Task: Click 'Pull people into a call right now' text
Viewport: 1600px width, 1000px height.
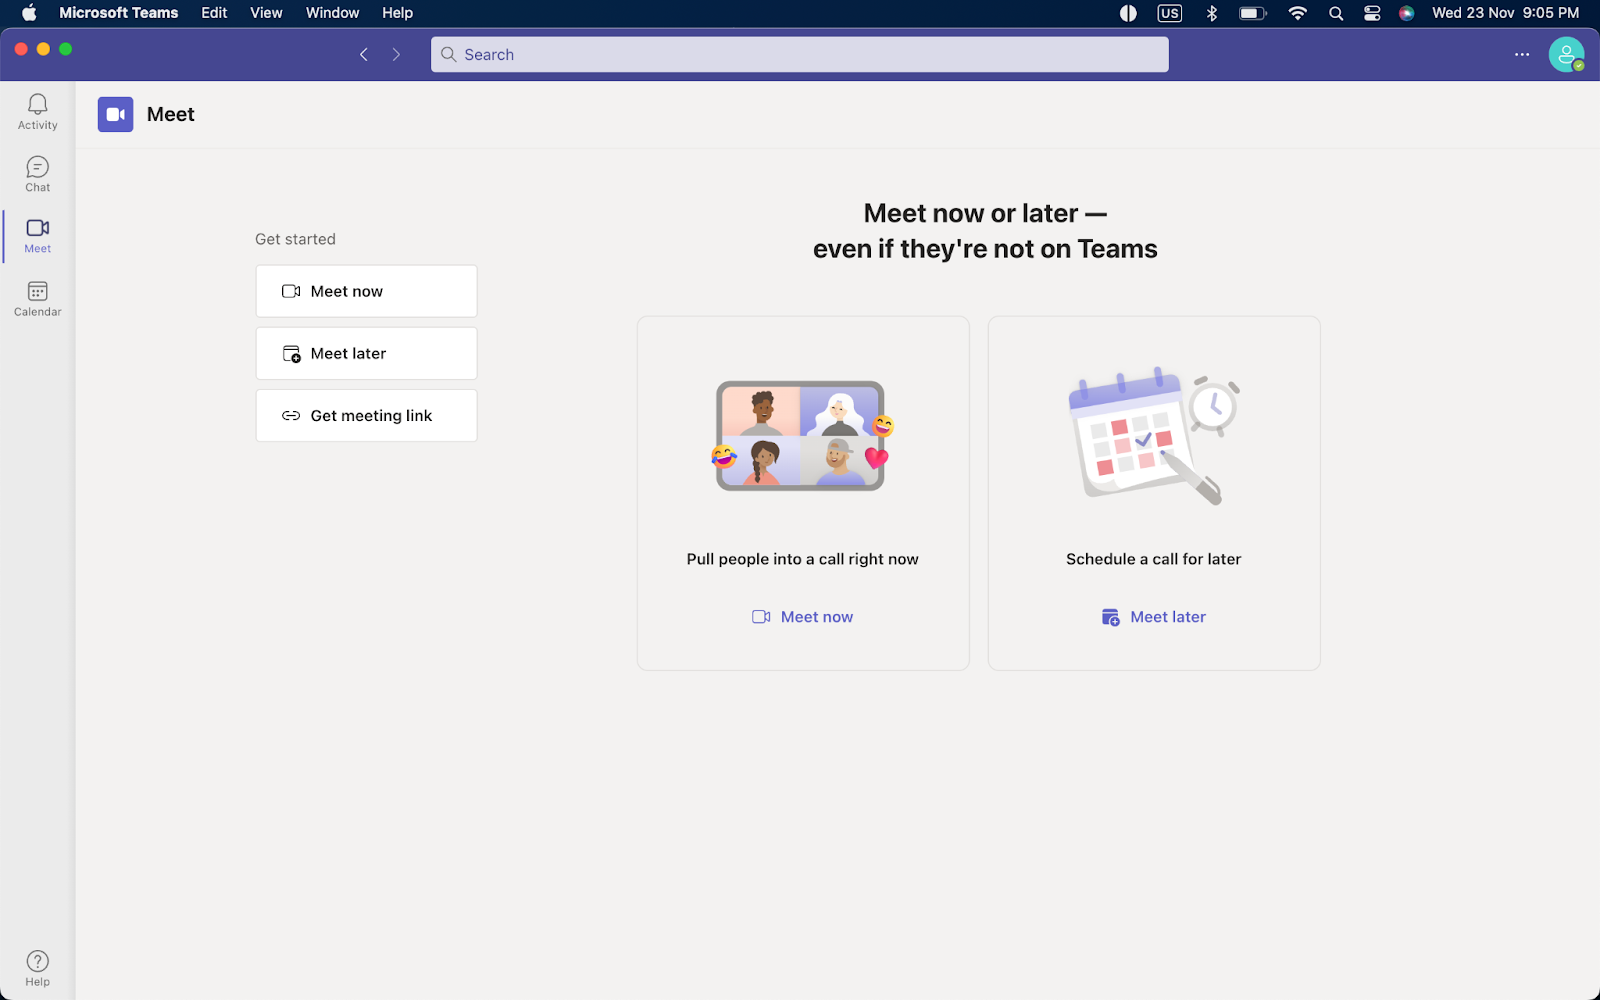Action: tap(803, 559)
